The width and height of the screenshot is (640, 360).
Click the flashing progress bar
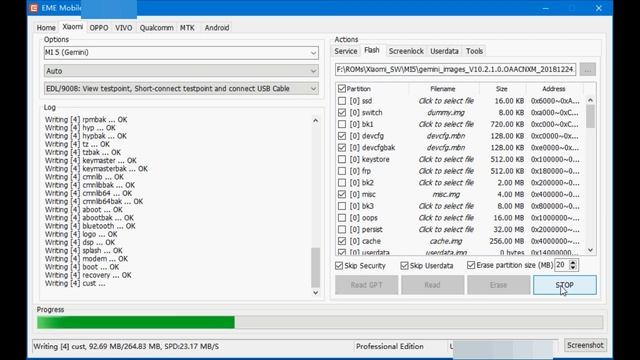320,322
